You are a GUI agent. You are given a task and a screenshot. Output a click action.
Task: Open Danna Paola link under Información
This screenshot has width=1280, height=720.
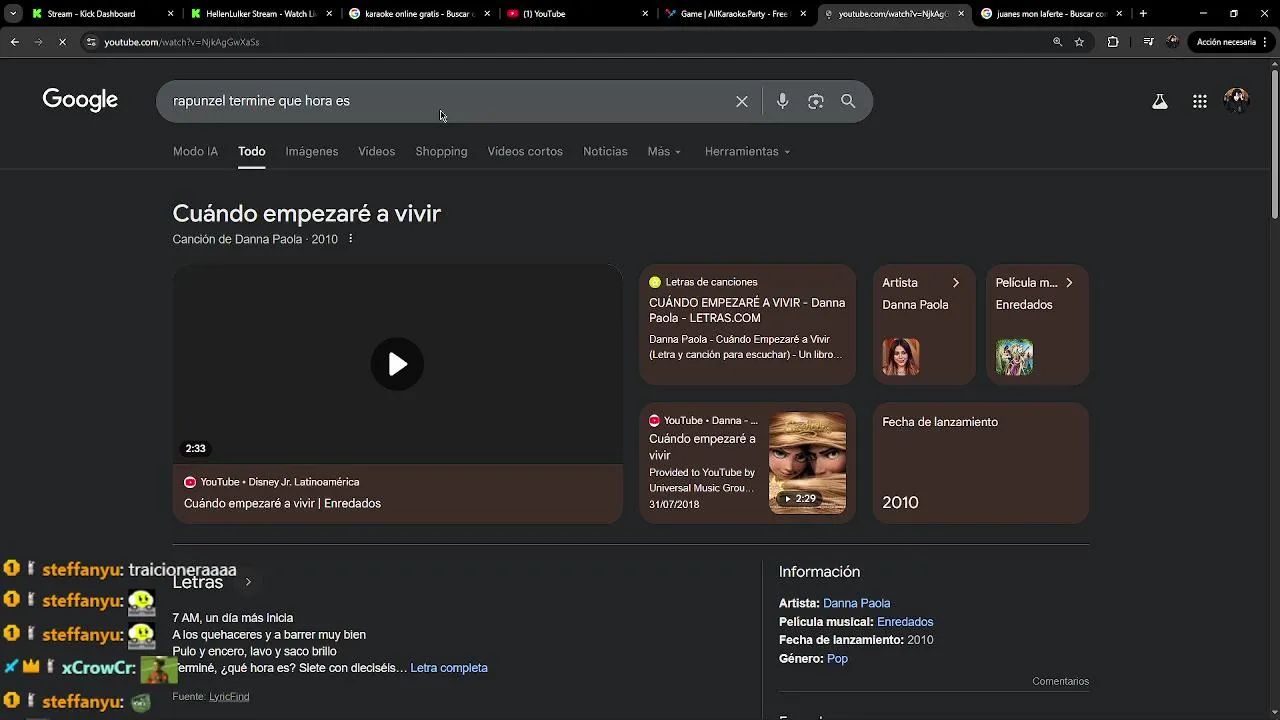(x=856, y=603)
